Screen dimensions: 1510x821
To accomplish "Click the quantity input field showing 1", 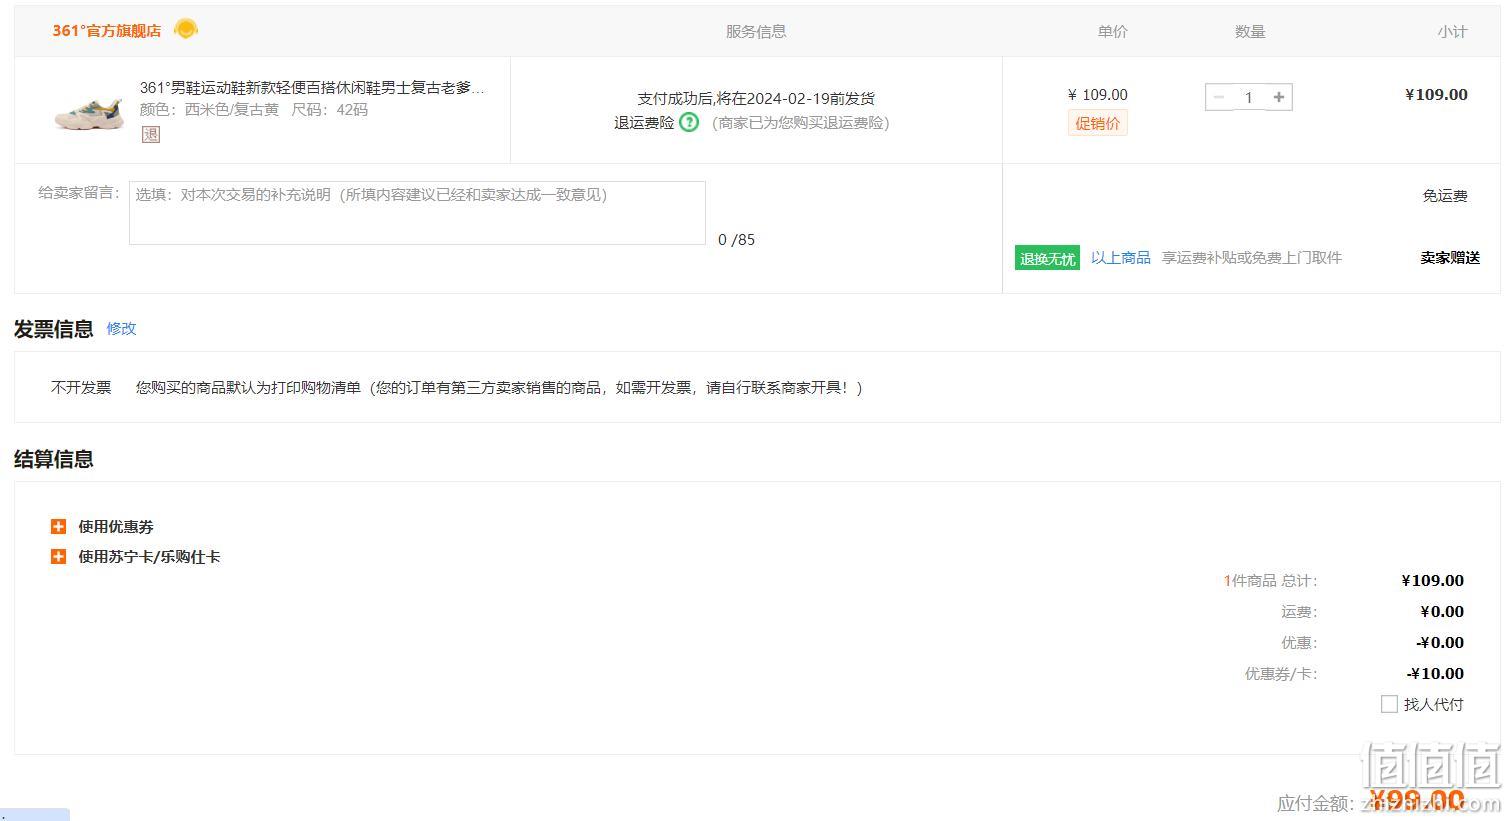I will point(1248,97).
